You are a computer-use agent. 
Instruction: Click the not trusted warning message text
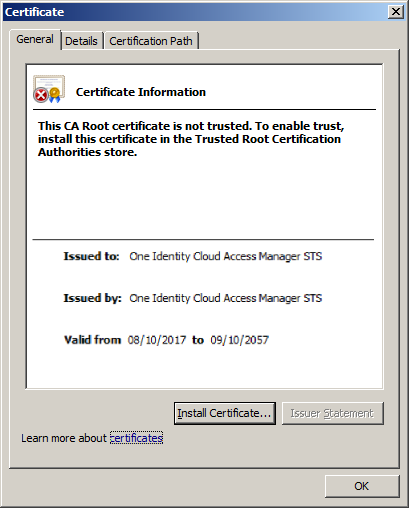point(191,139)
